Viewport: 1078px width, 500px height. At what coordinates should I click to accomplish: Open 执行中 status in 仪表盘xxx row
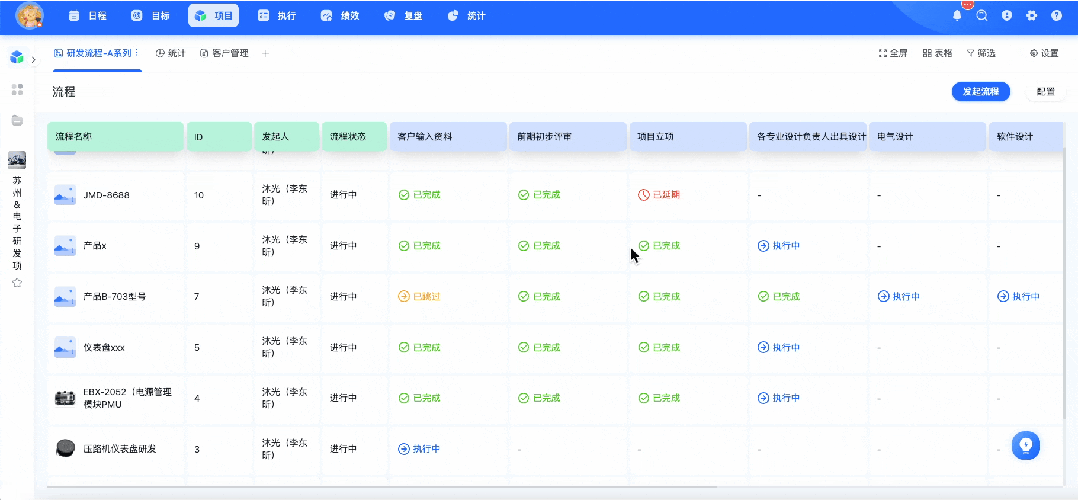(778, 347)
